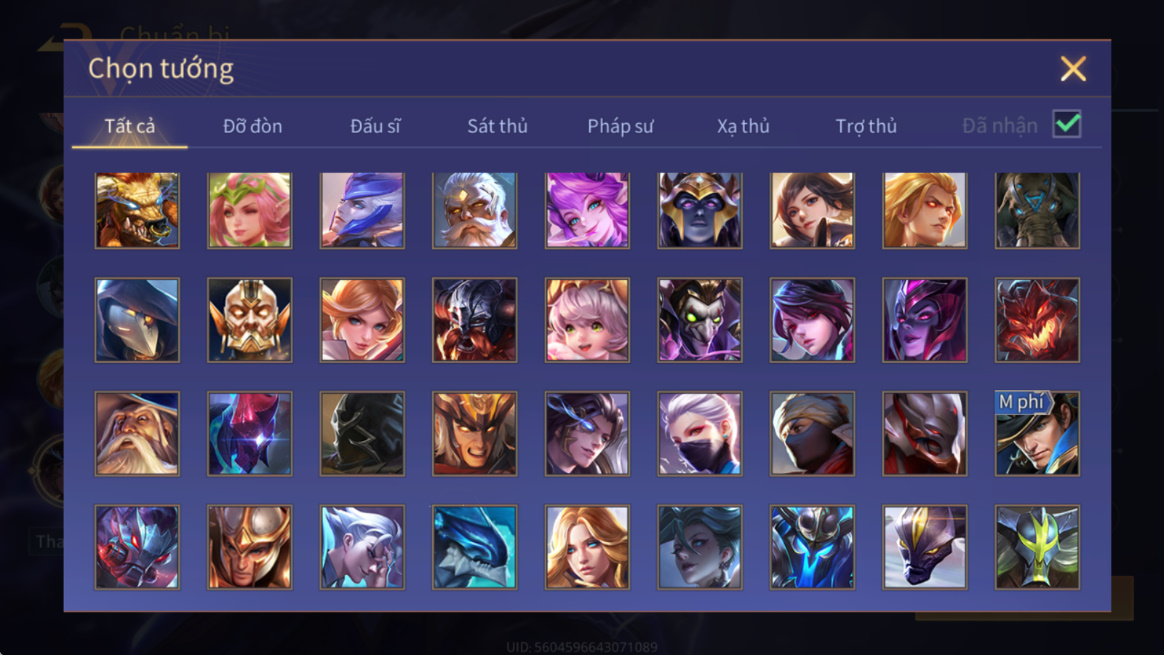Select the masked silver-haired ninja girl

[699, 434]
